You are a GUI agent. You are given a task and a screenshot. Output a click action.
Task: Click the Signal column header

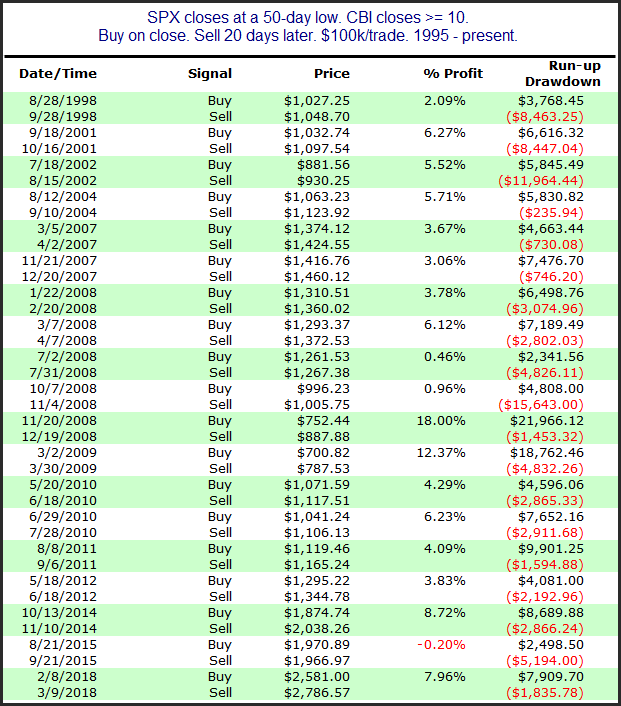tap(210, 73)
